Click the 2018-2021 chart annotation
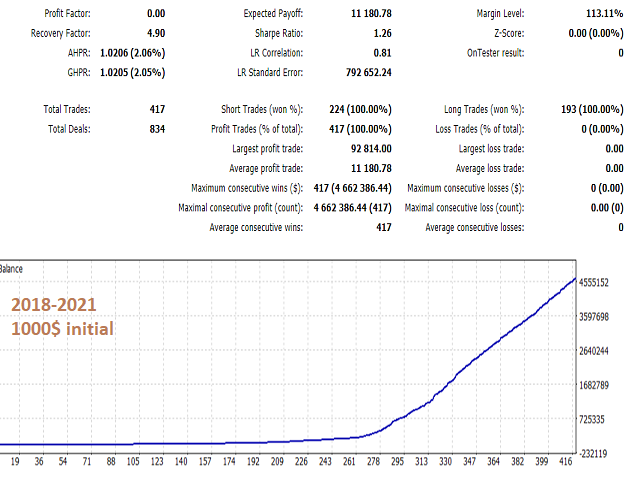This screenshot has width=640, height=480. (57, 307)
